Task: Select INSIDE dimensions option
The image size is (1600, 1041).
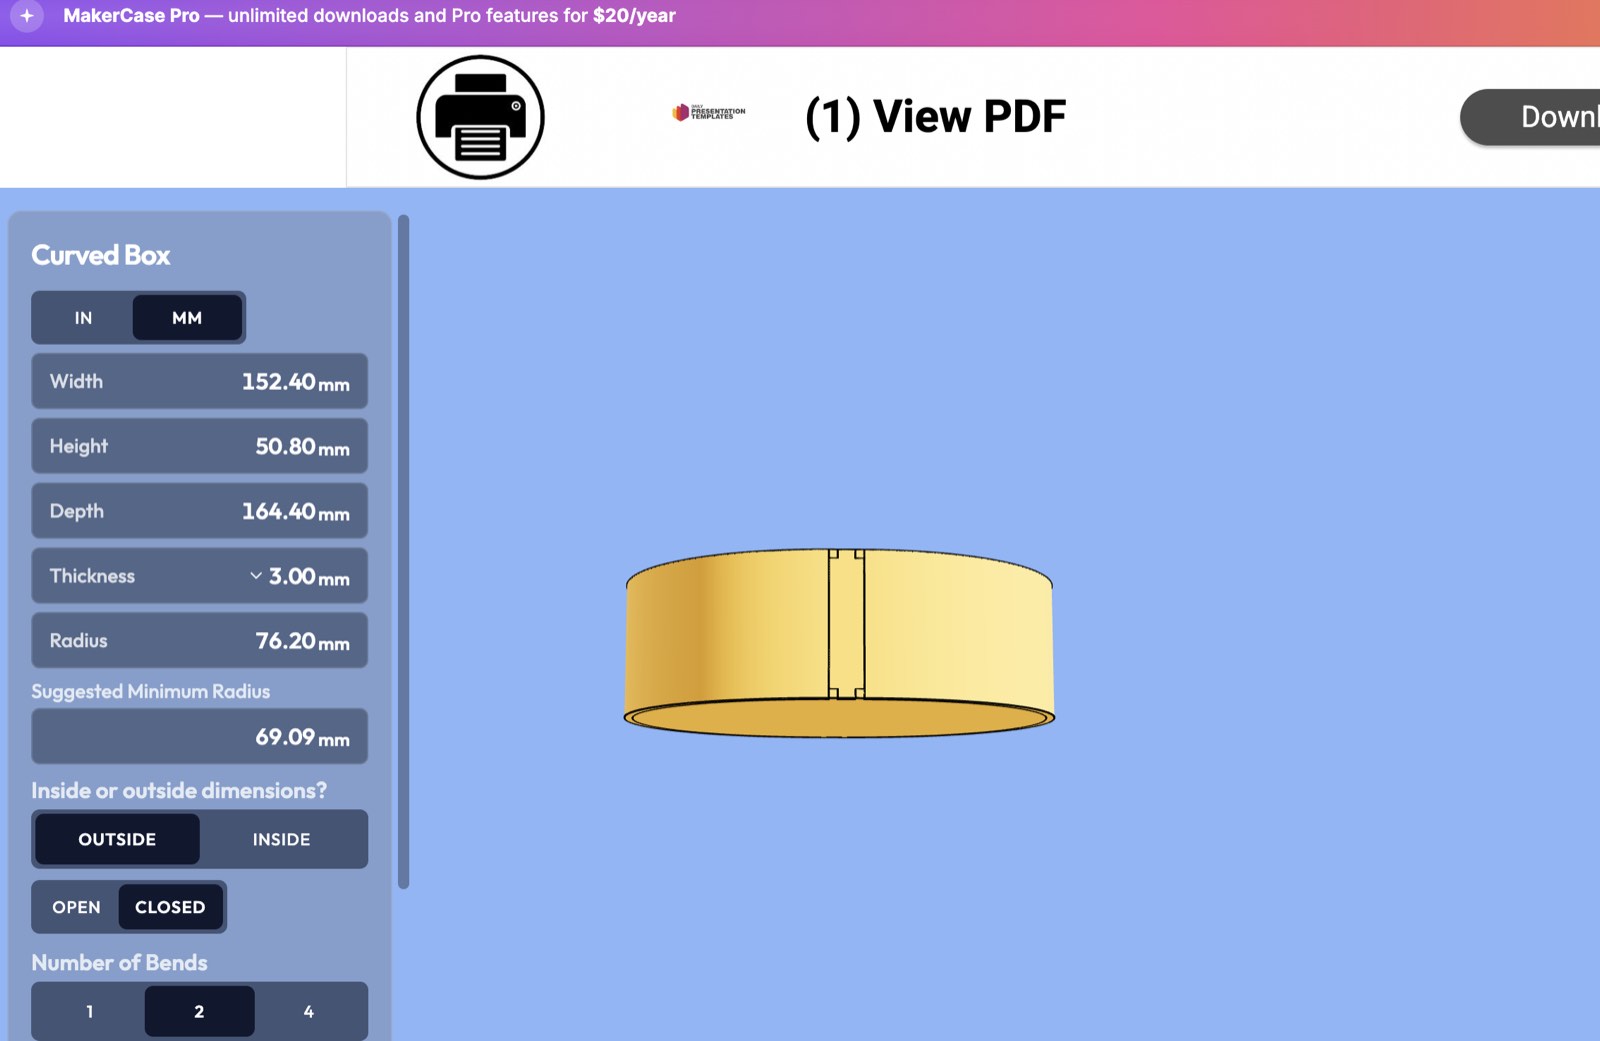Action: pos(281,839)
